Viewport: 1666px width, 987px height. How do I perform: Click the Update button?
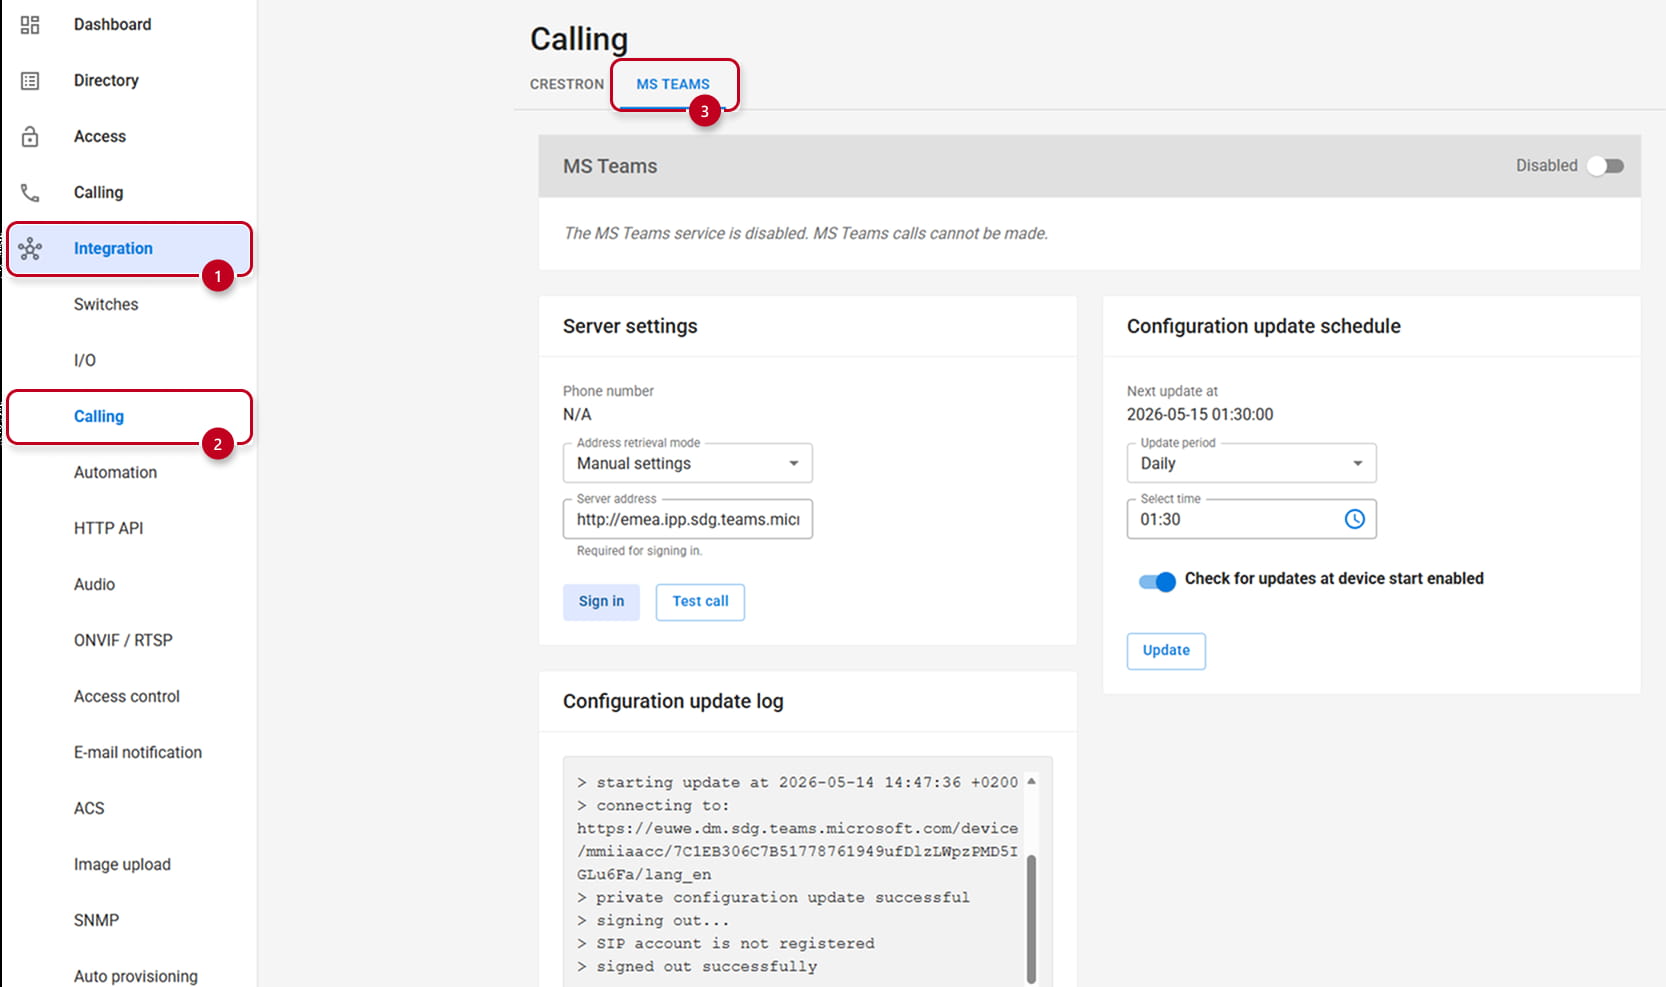(x=1166, y=650)
